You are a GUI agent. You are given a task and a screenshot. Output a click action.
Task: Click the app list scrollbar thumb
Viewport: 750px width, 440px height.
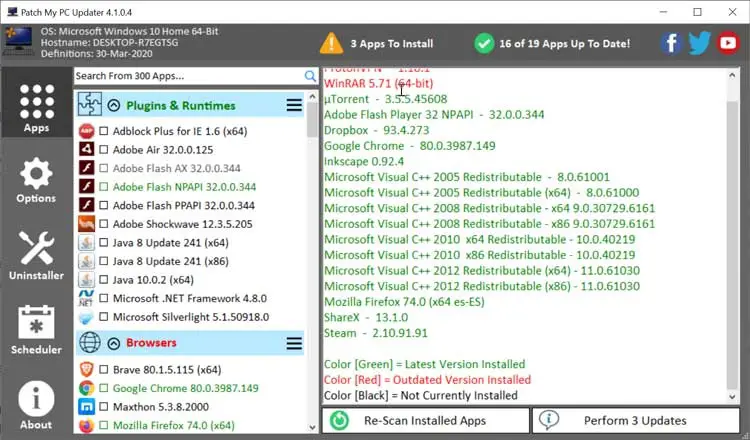click(312, 120)
